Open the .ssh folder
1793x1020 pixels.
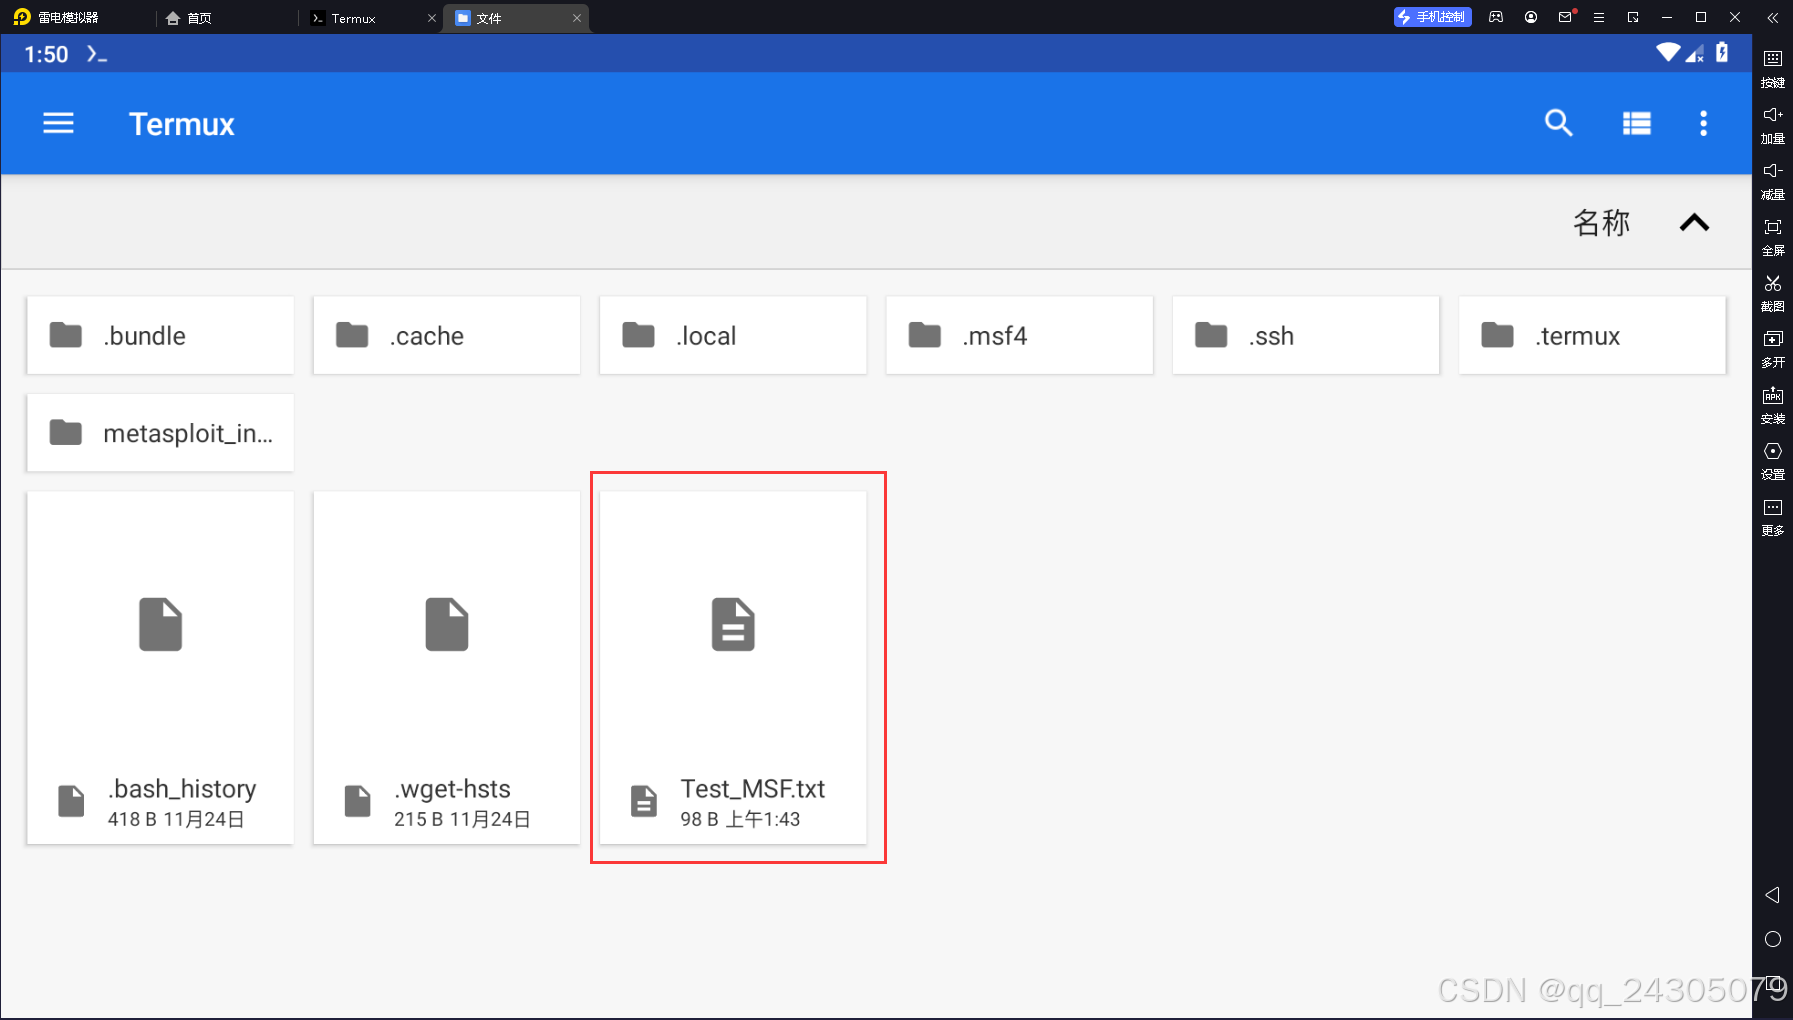click(1305, 335)
